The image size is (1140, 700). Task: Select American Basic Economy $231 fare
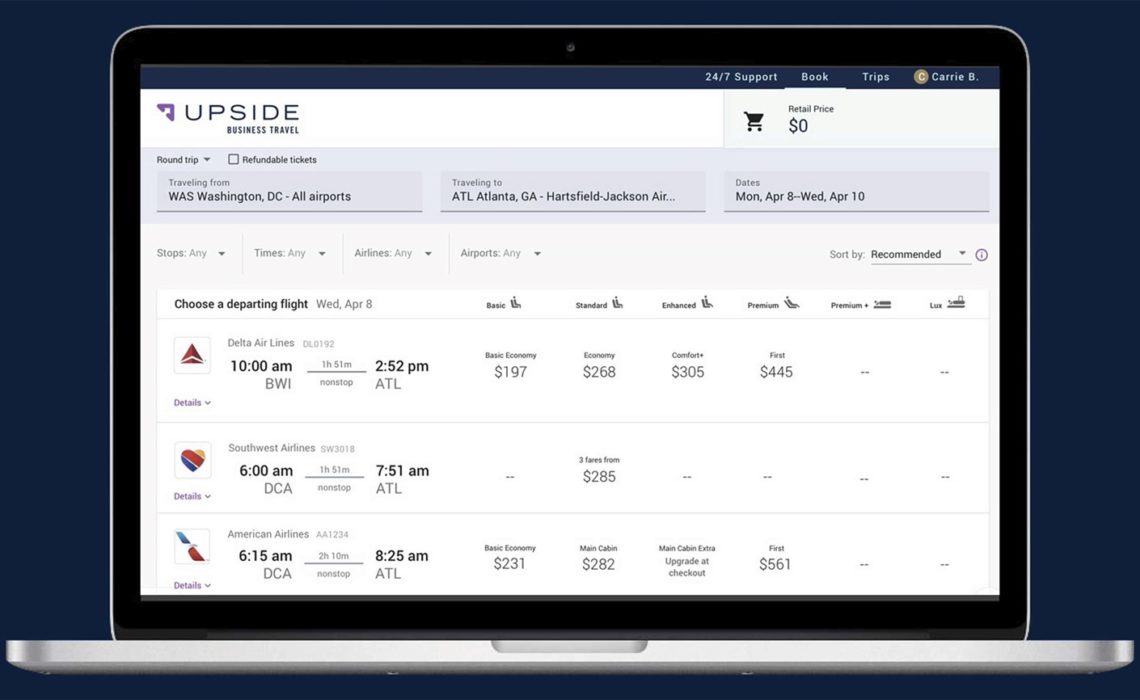509,558
